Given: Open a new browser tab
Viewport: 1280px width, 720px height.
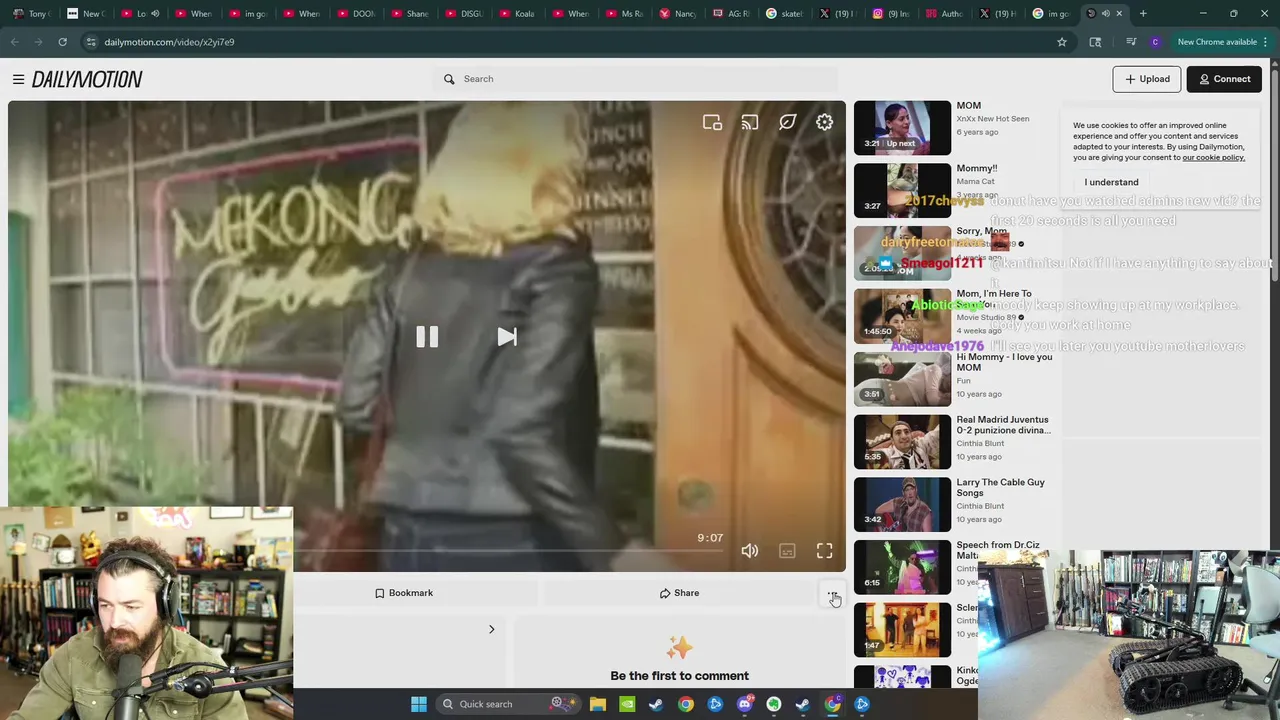Looking at the screenshot, I should tap(1143, 14).
